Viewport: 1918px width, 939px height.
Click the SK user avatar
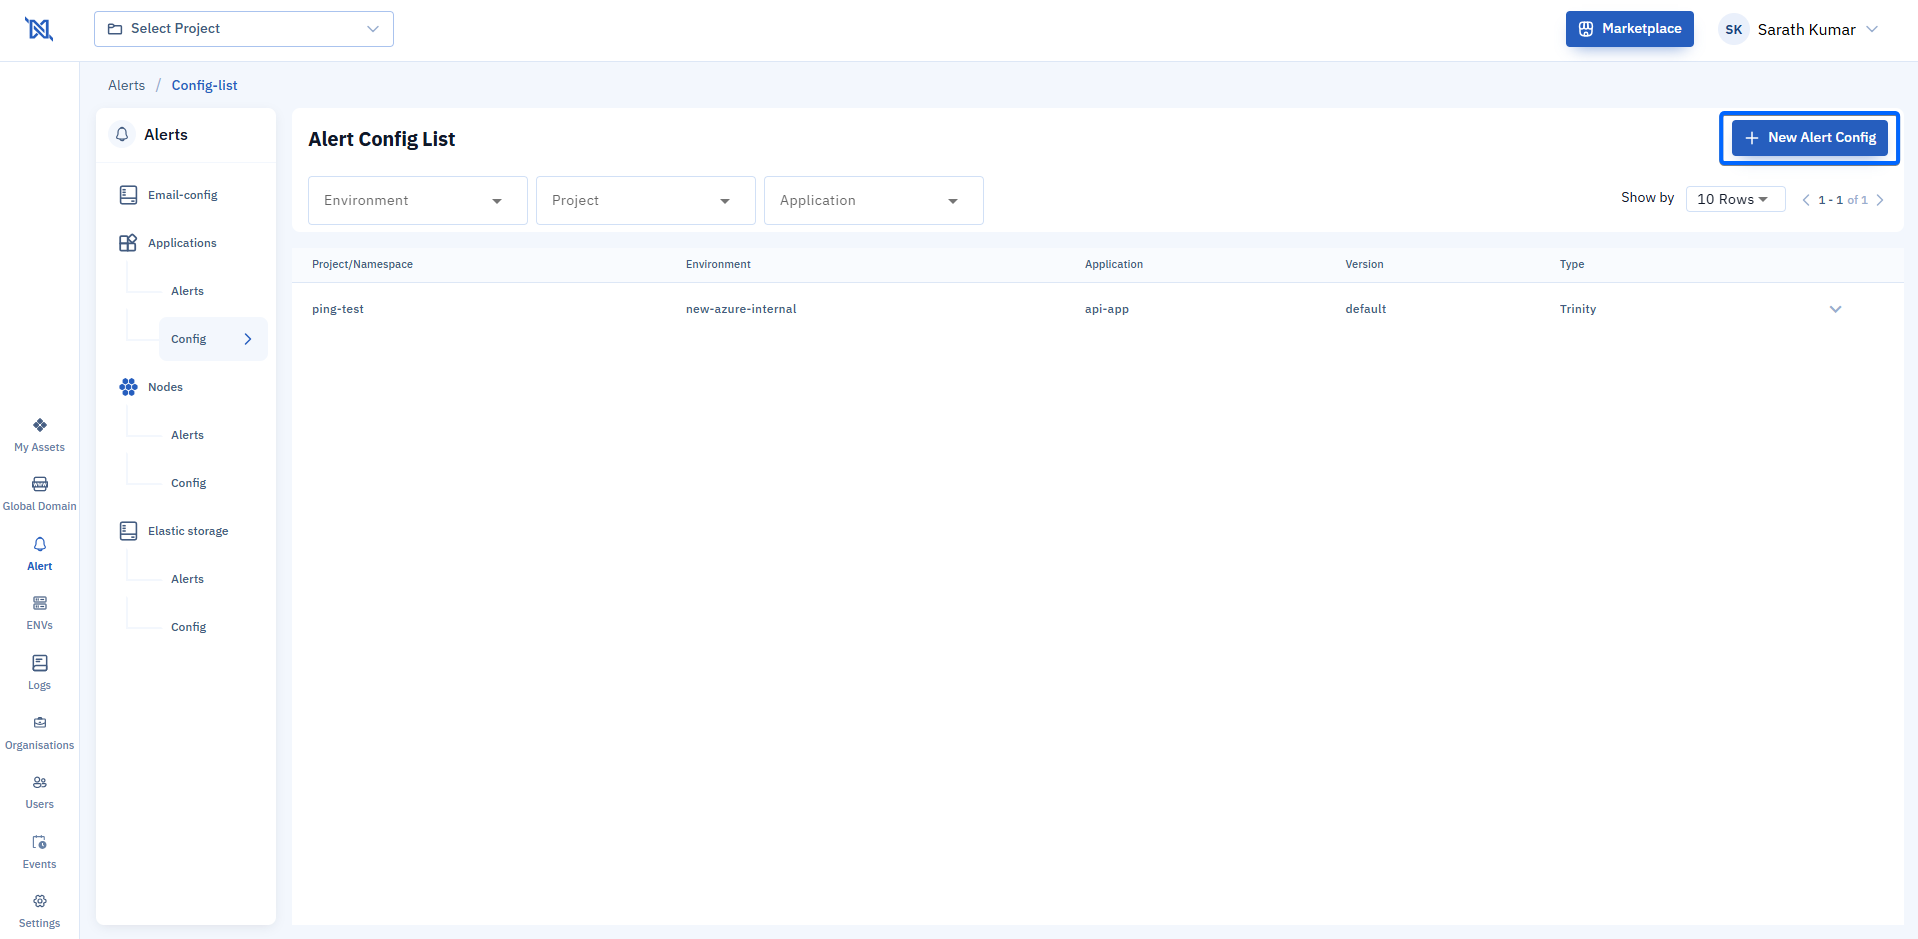coord(1733,29)
